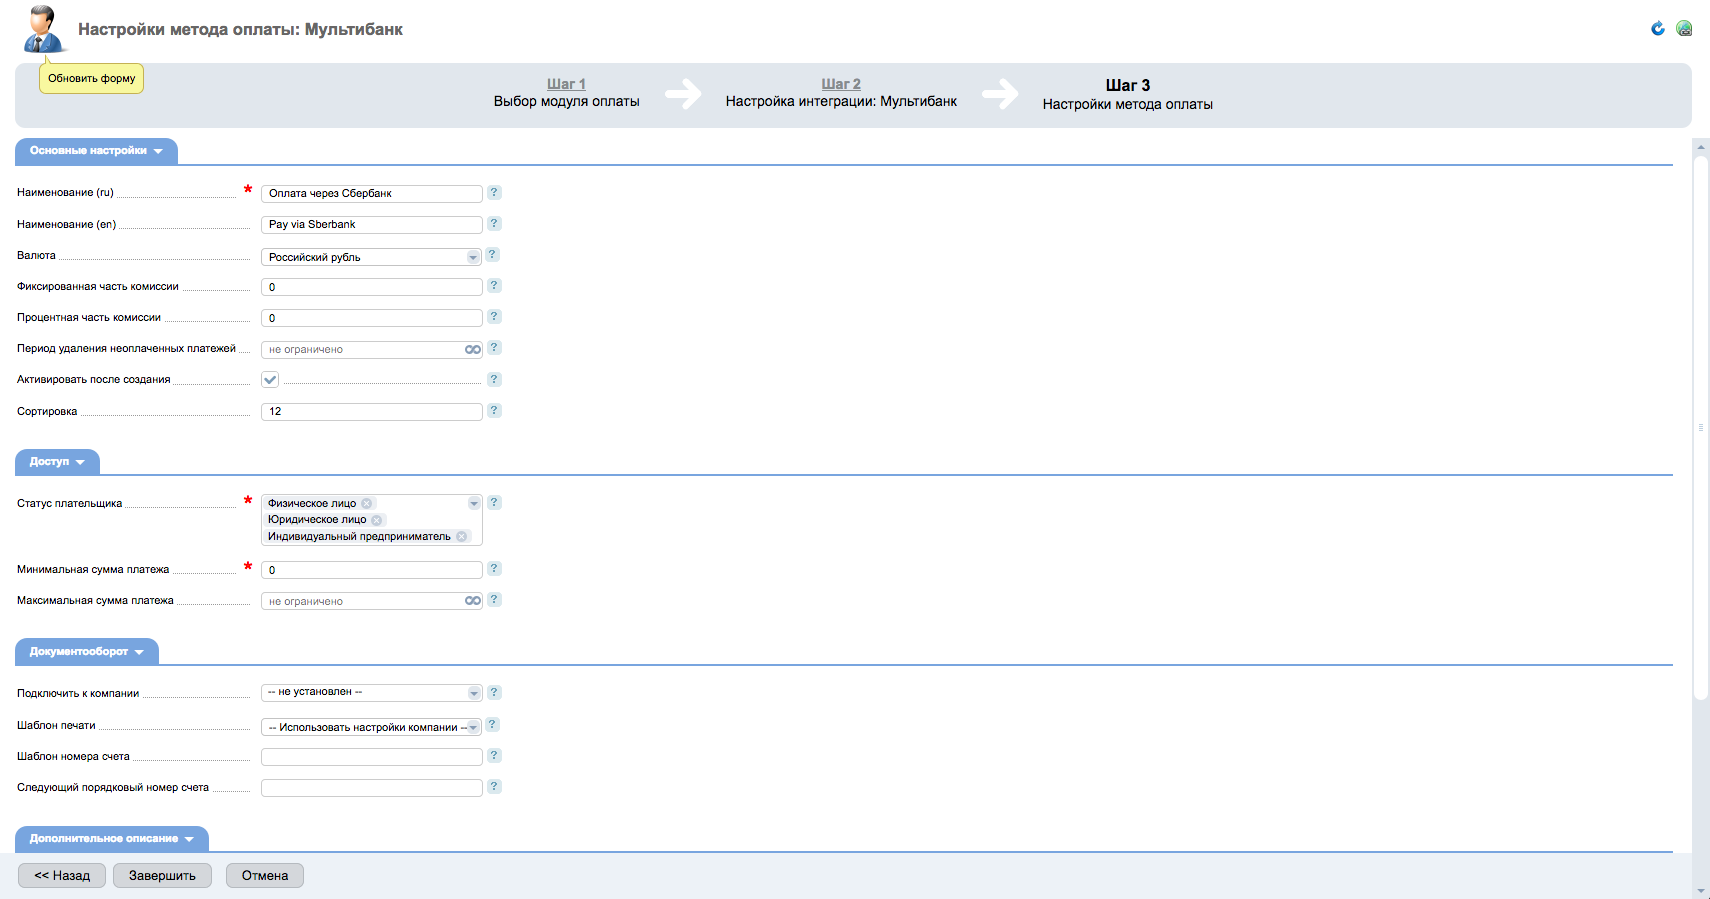This screenshot has width=1710, height=899.
Task: Go to Шаг 2 wizard step
Action: [841, 84]
